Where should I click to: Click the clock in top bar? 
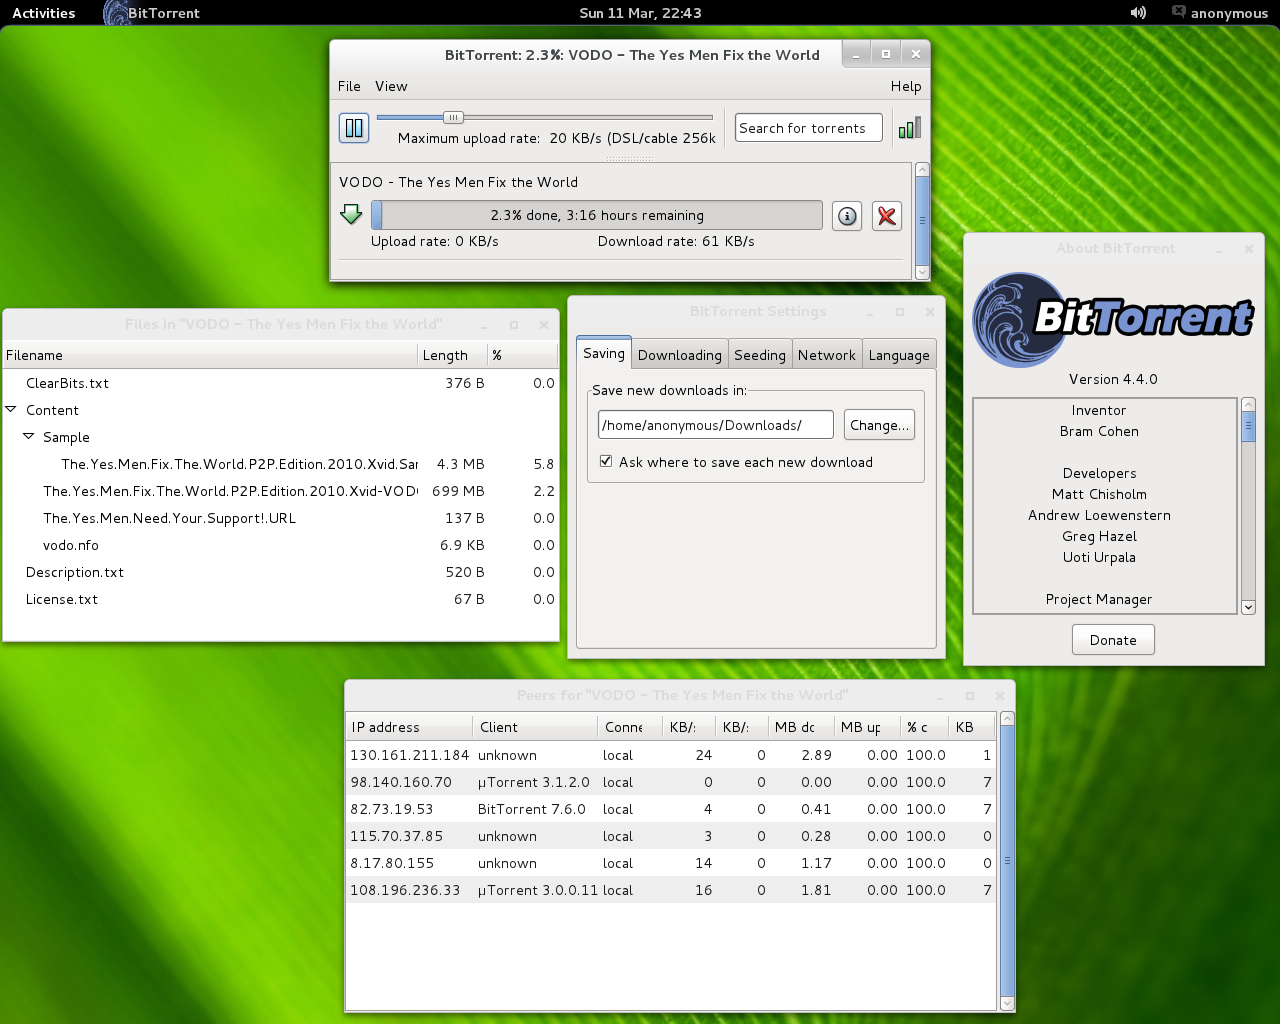coord(640,13)
